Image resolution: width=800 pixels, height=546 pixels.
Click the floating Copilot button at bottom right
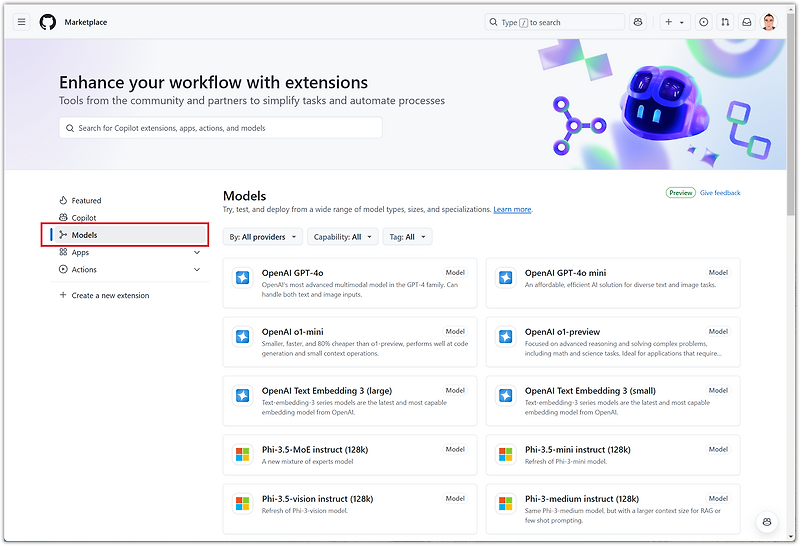click(767, 522)
